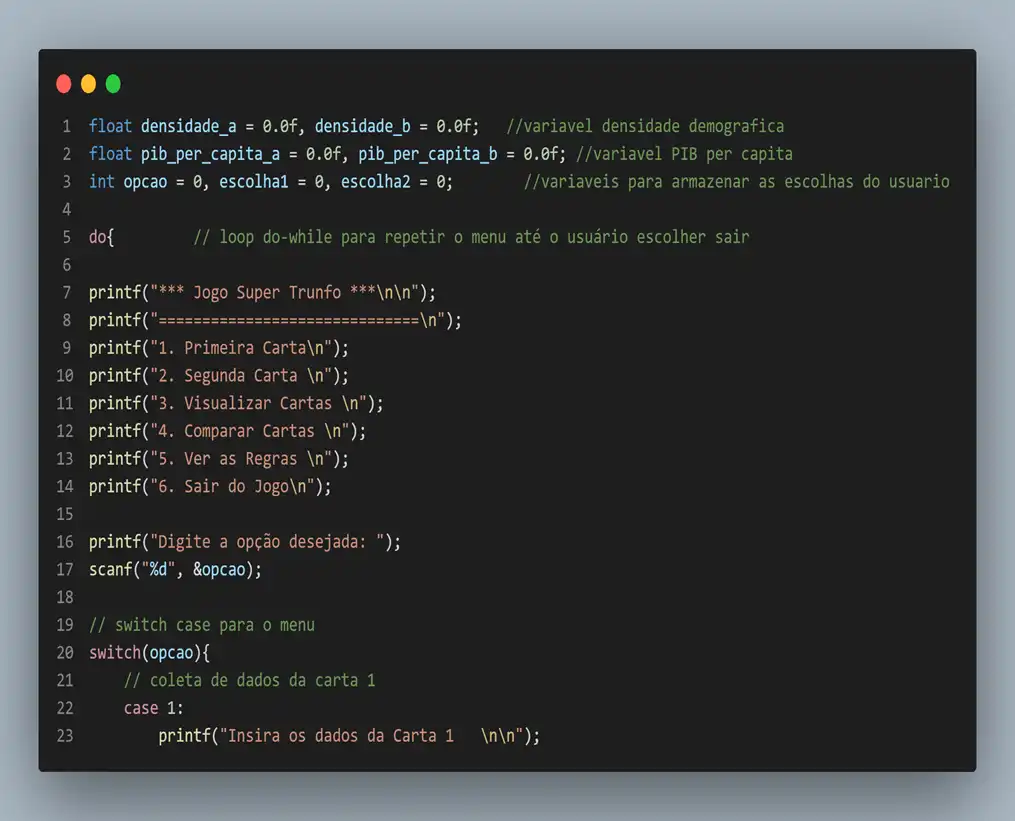The height and width of the screenshot is (821, 1015).
Task: Click the switch keyword
Action: [114, 653]
